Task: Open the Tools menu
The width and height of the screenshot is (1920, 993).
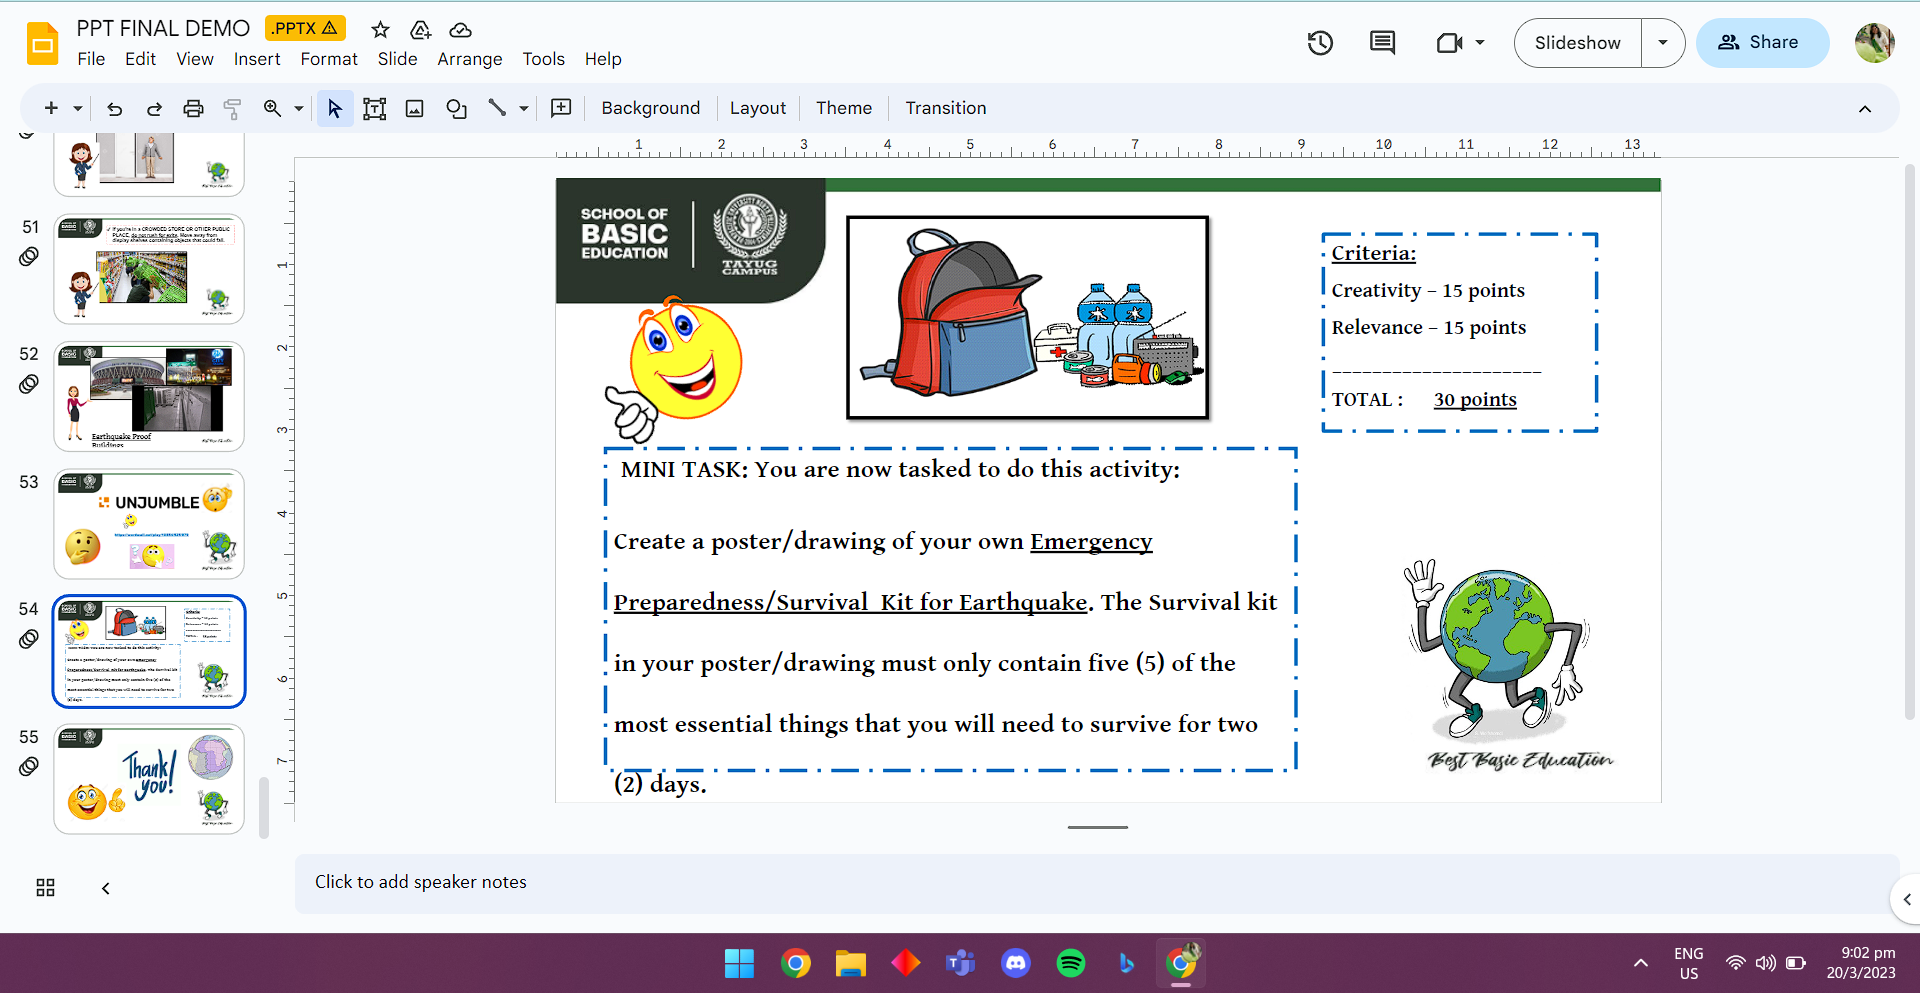Action: [544, 59]
